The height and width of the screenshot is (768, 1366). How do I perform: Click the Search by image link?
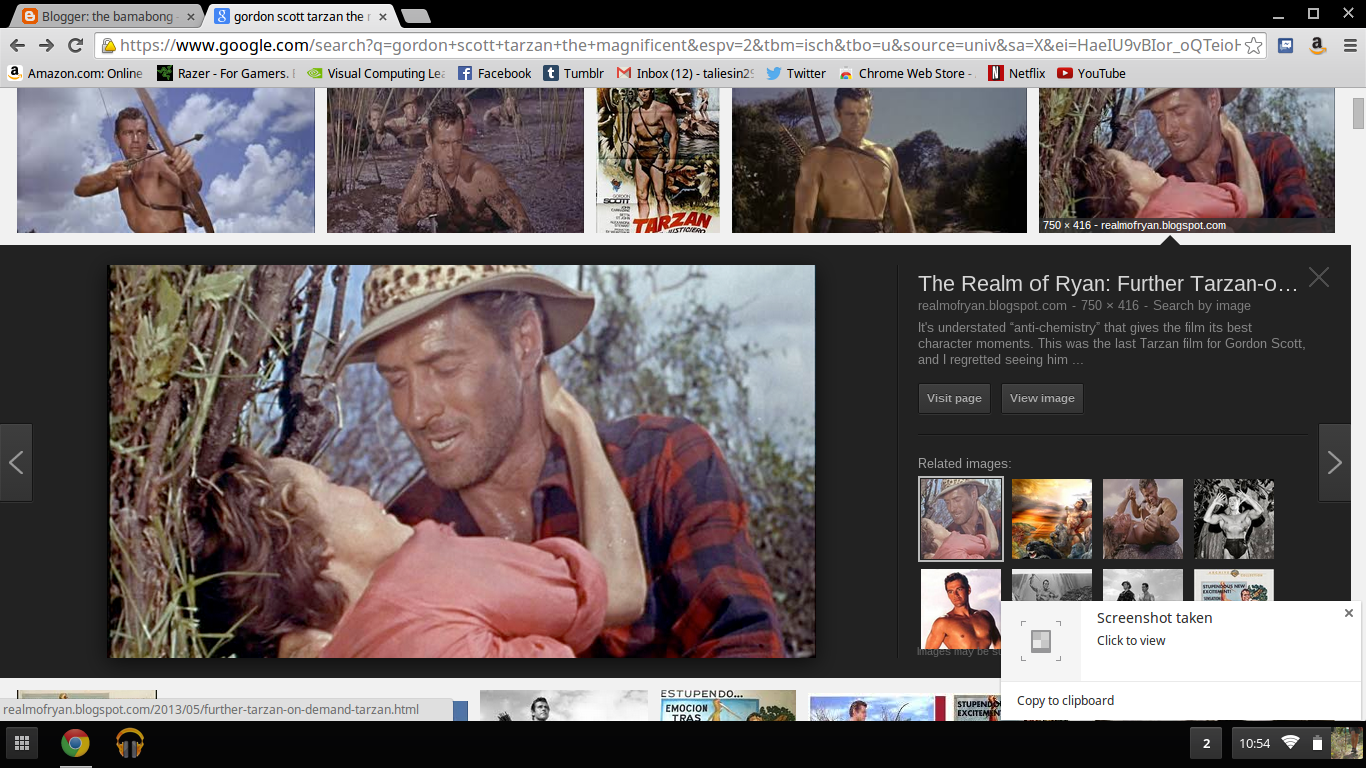click(x=1202, y=306)
